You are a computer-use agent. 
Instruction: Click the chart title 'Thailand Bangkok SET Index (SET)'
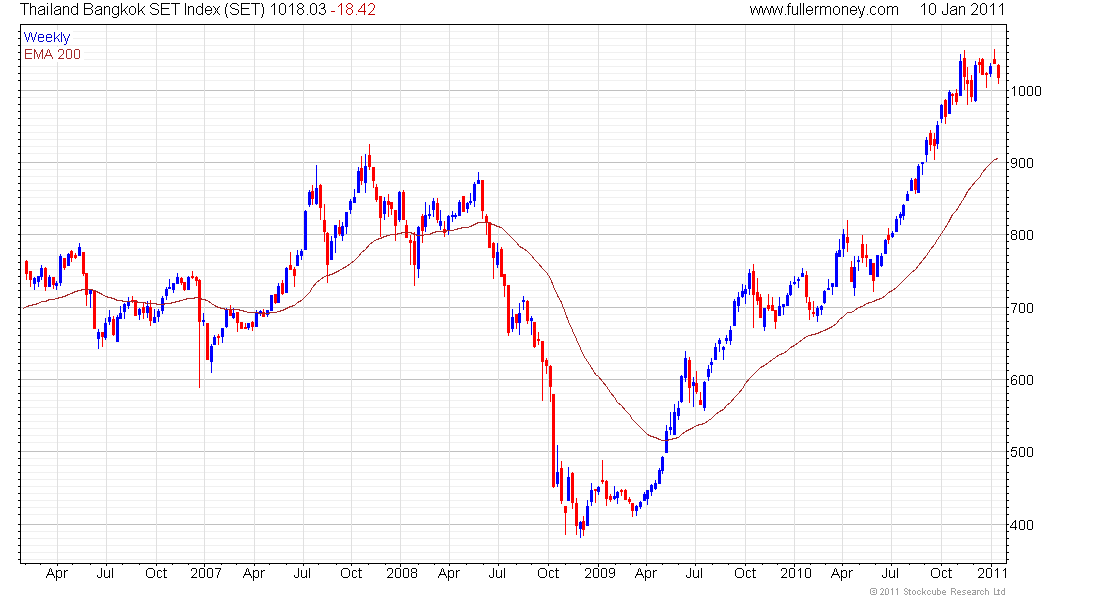(142, 10)
